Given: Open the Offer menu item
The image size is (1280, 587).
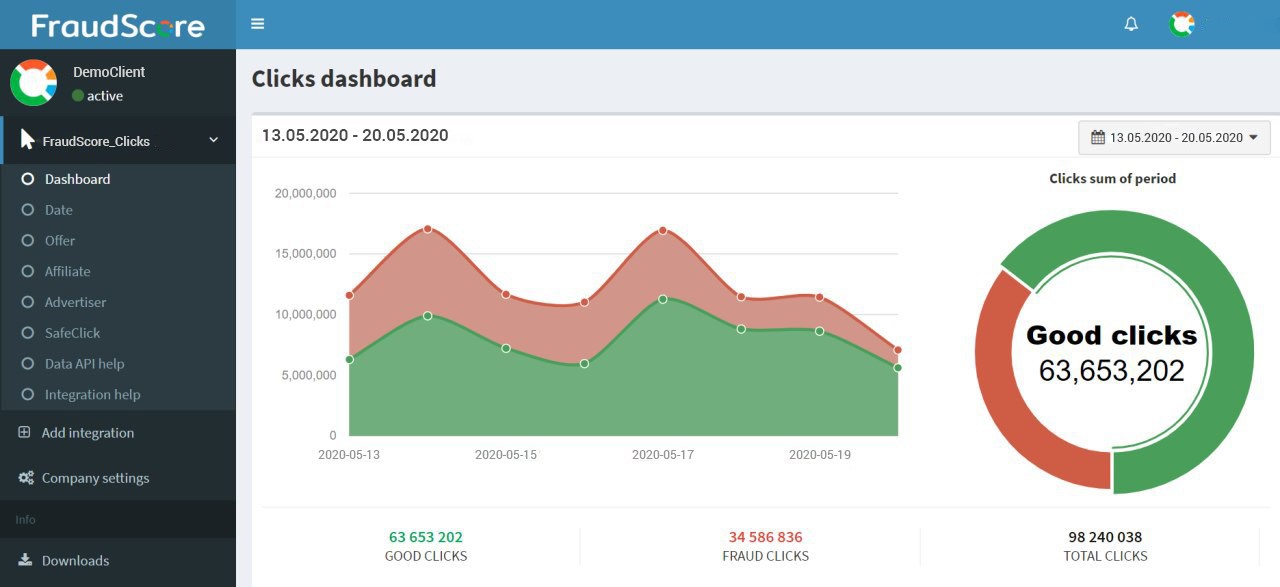Looking at the screenshot, I should click(x=60, y=241).
